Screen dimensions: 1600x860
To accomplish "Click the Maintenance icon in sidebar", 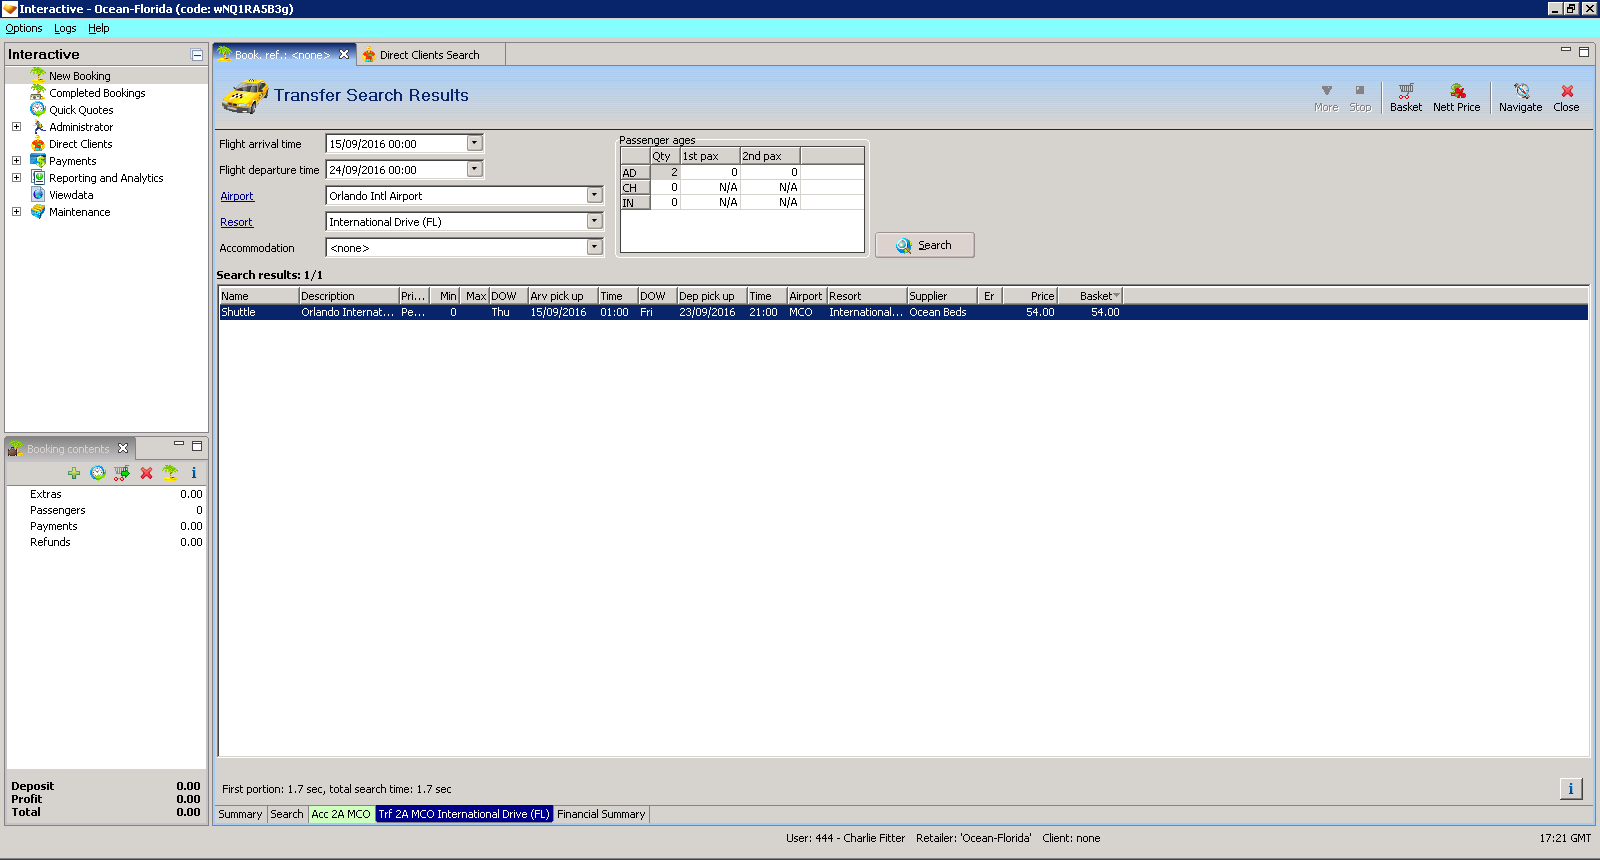I will tap(38, 212).
